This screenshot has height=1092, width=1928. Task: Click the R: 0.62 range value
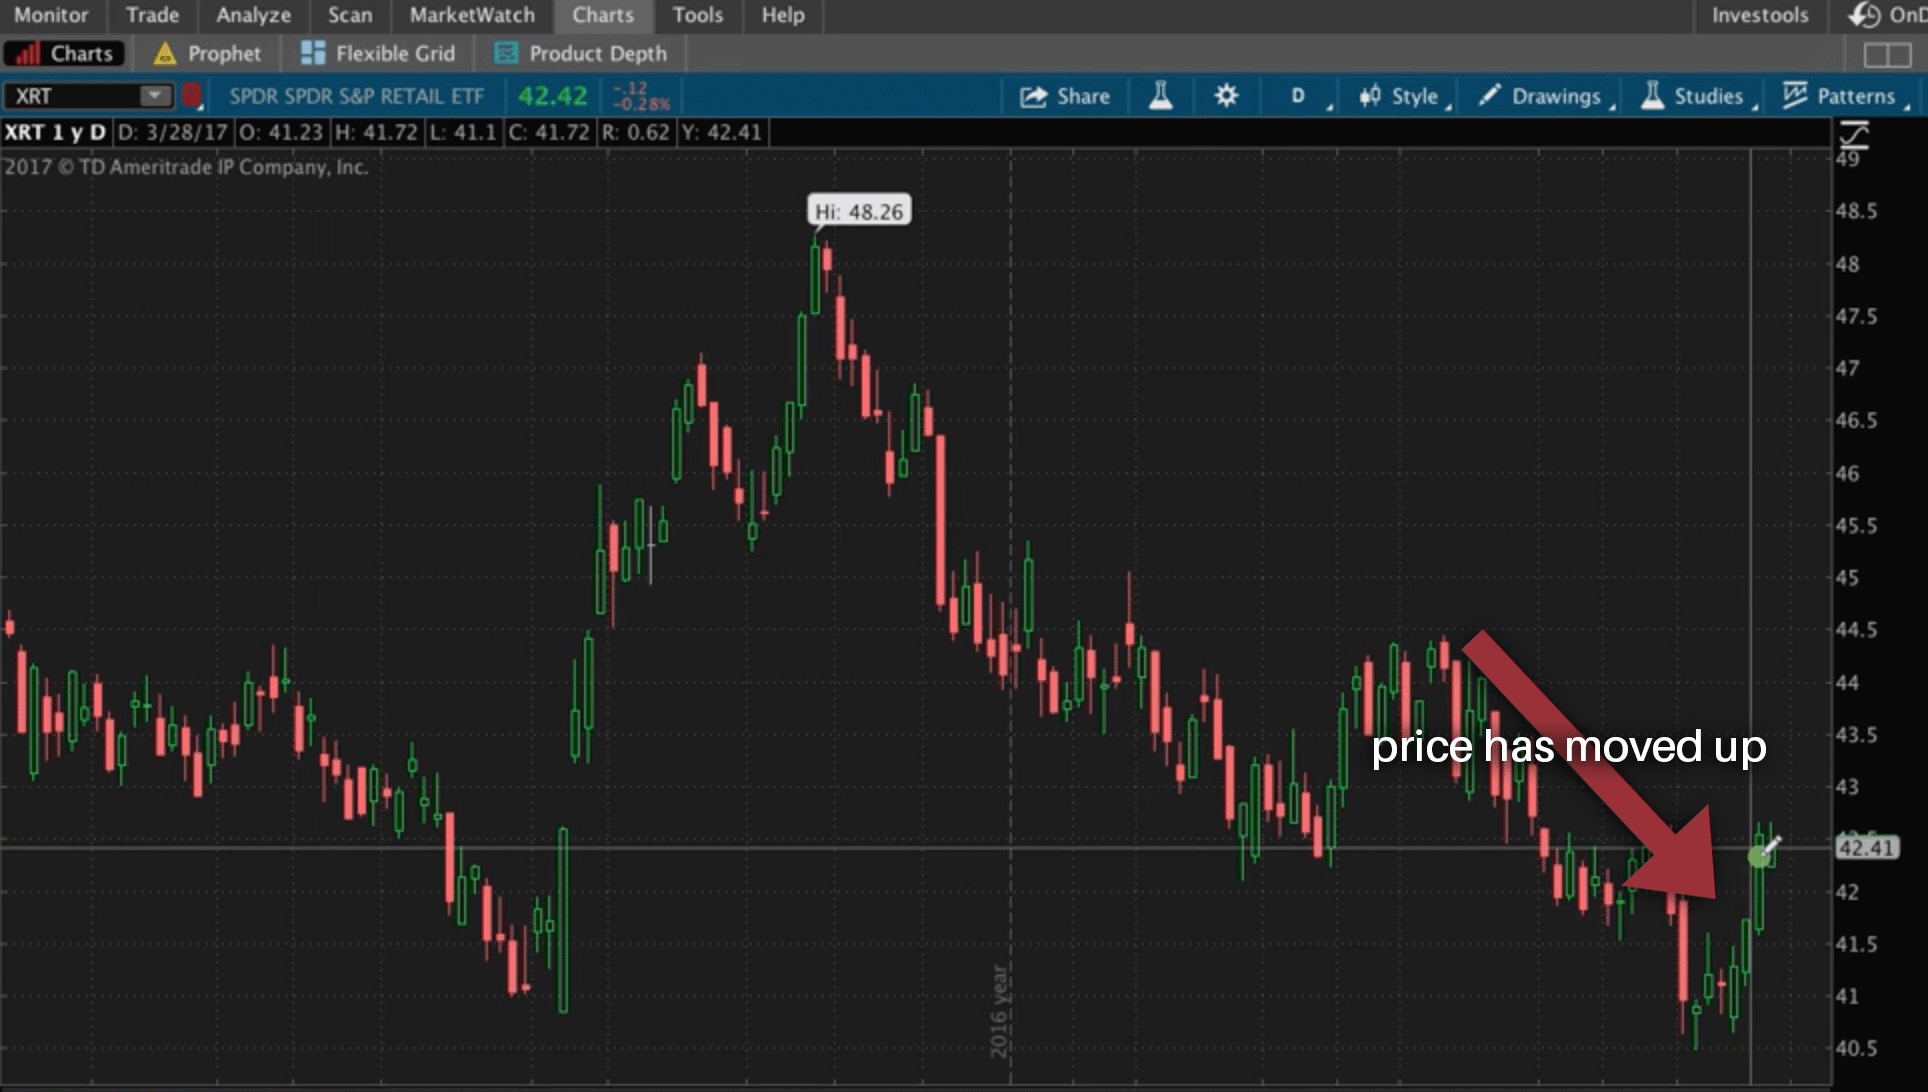point(635,132)
